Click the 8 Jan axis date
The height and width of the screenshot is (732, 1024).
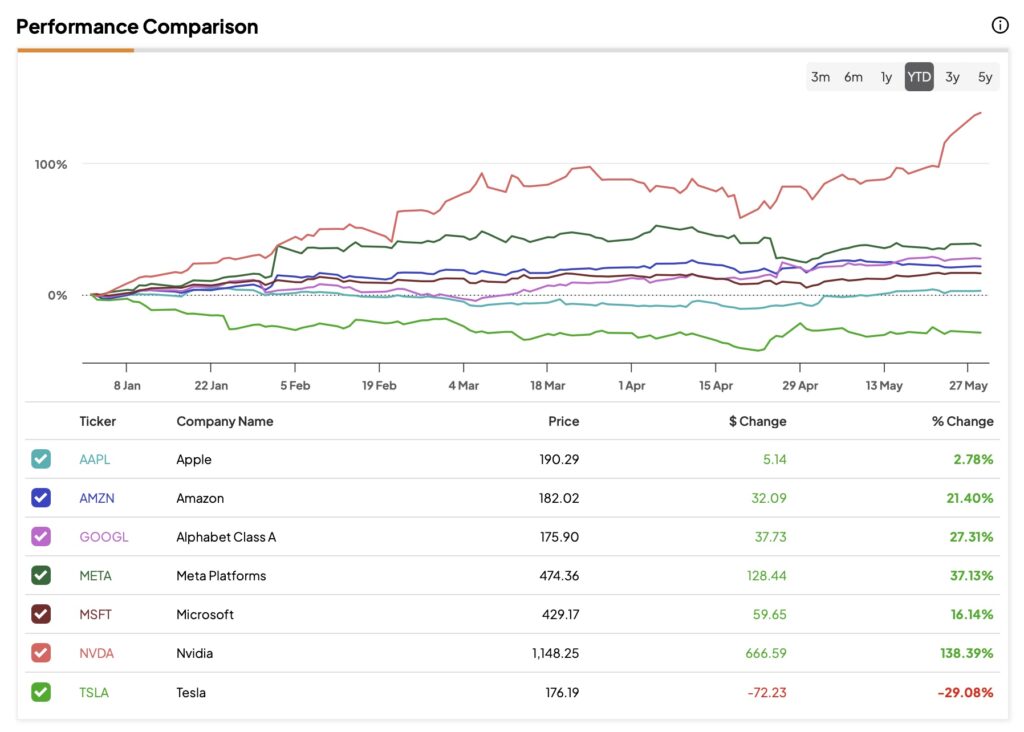pyautogui.click(x=127, y=385)
